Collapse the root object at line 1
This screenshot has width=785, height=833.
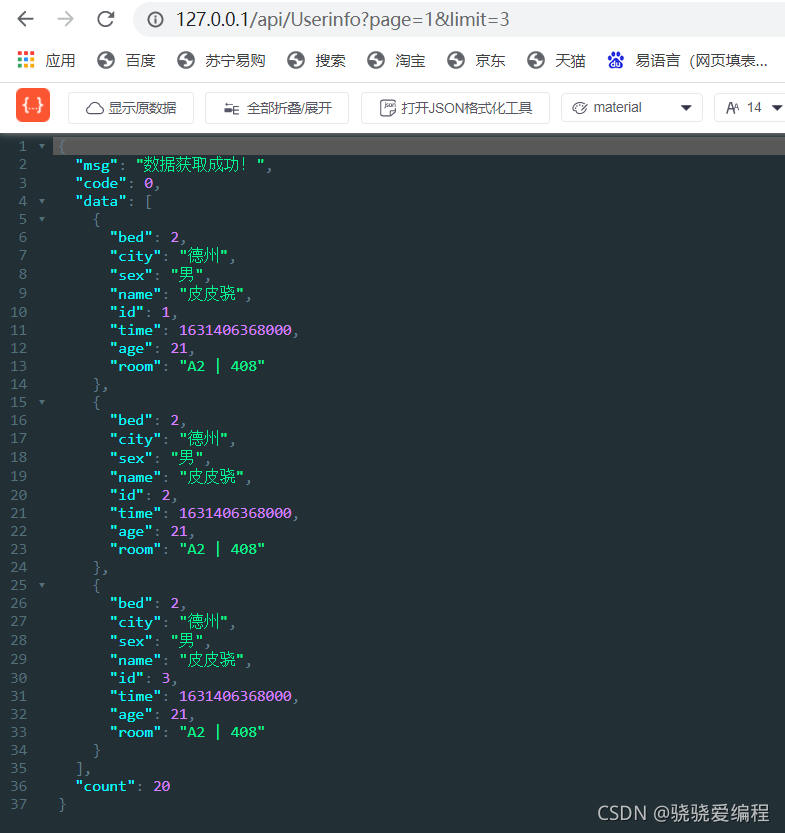click(42, 146)
